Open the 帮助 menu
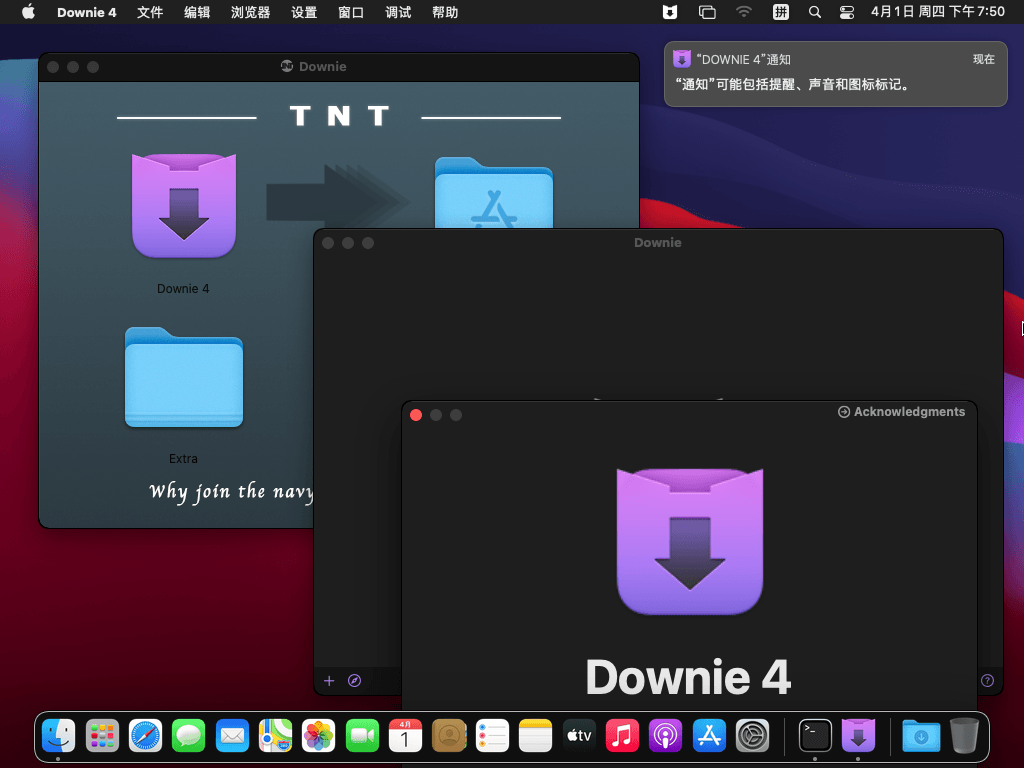The width and height of the screenshot is (1024, 768). 445,12
